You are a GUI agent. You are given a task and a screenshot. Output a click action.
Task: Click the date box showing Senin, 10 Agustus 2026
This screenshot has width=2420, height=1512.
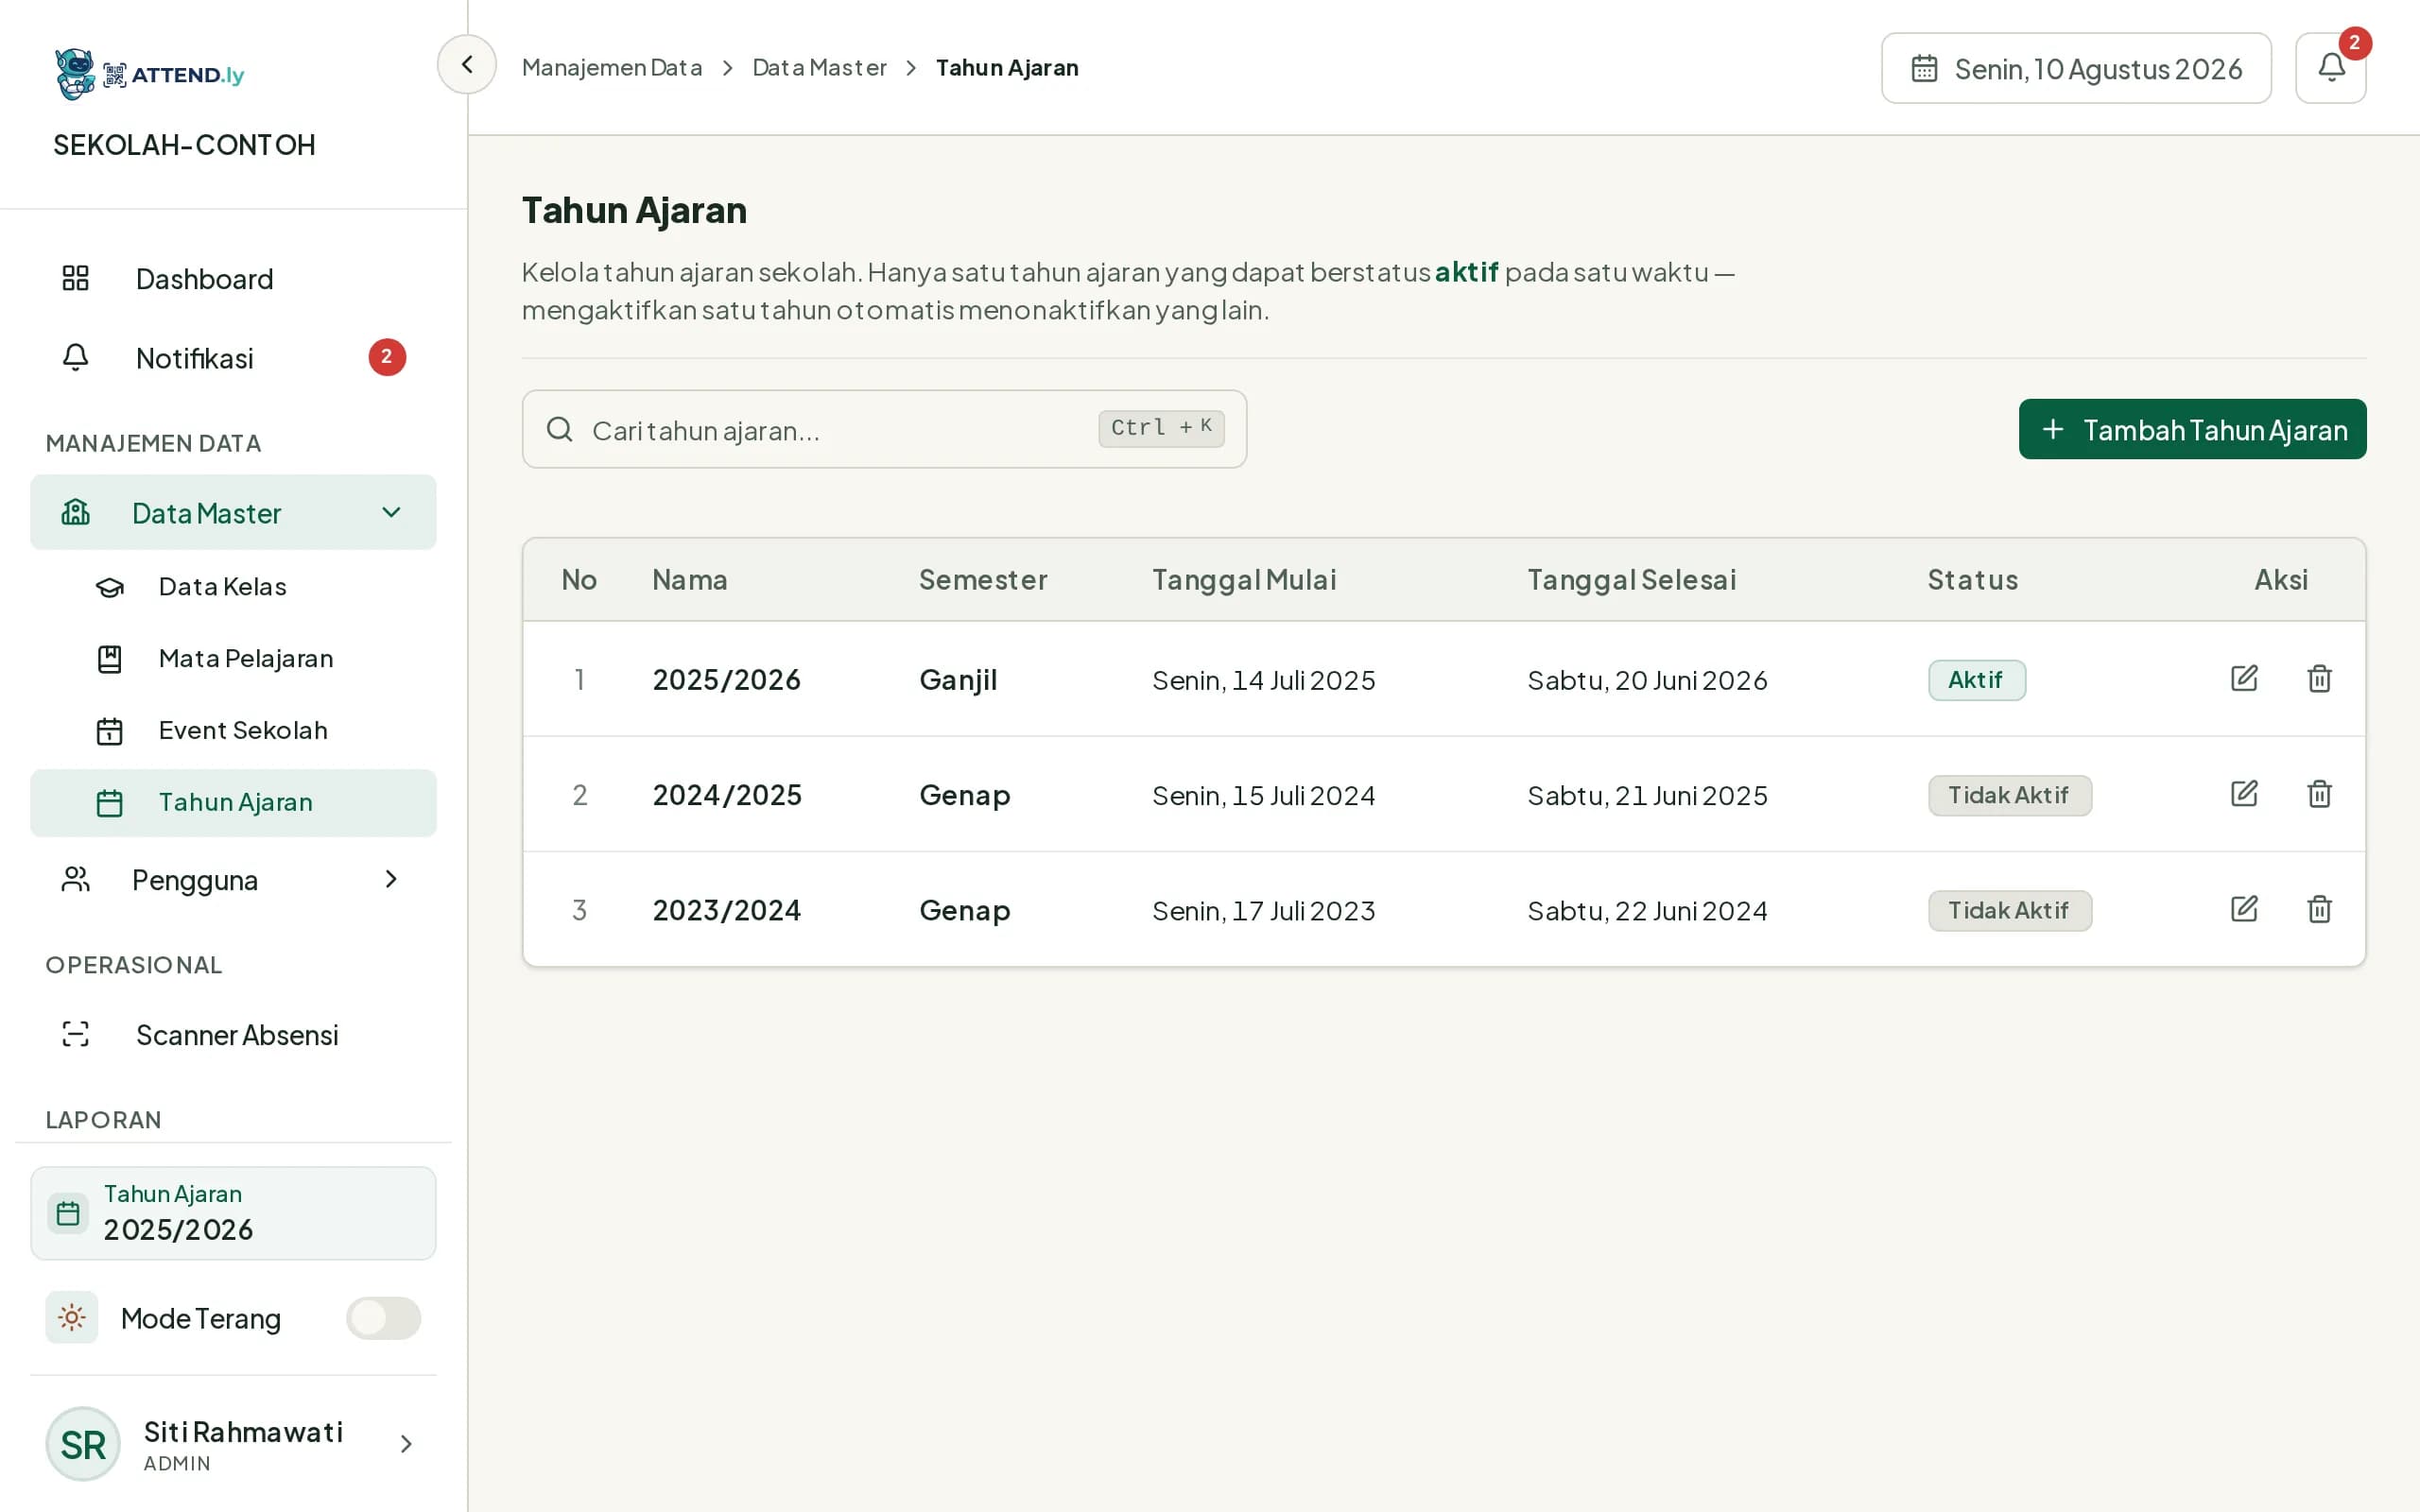(x=2076, y=68)
